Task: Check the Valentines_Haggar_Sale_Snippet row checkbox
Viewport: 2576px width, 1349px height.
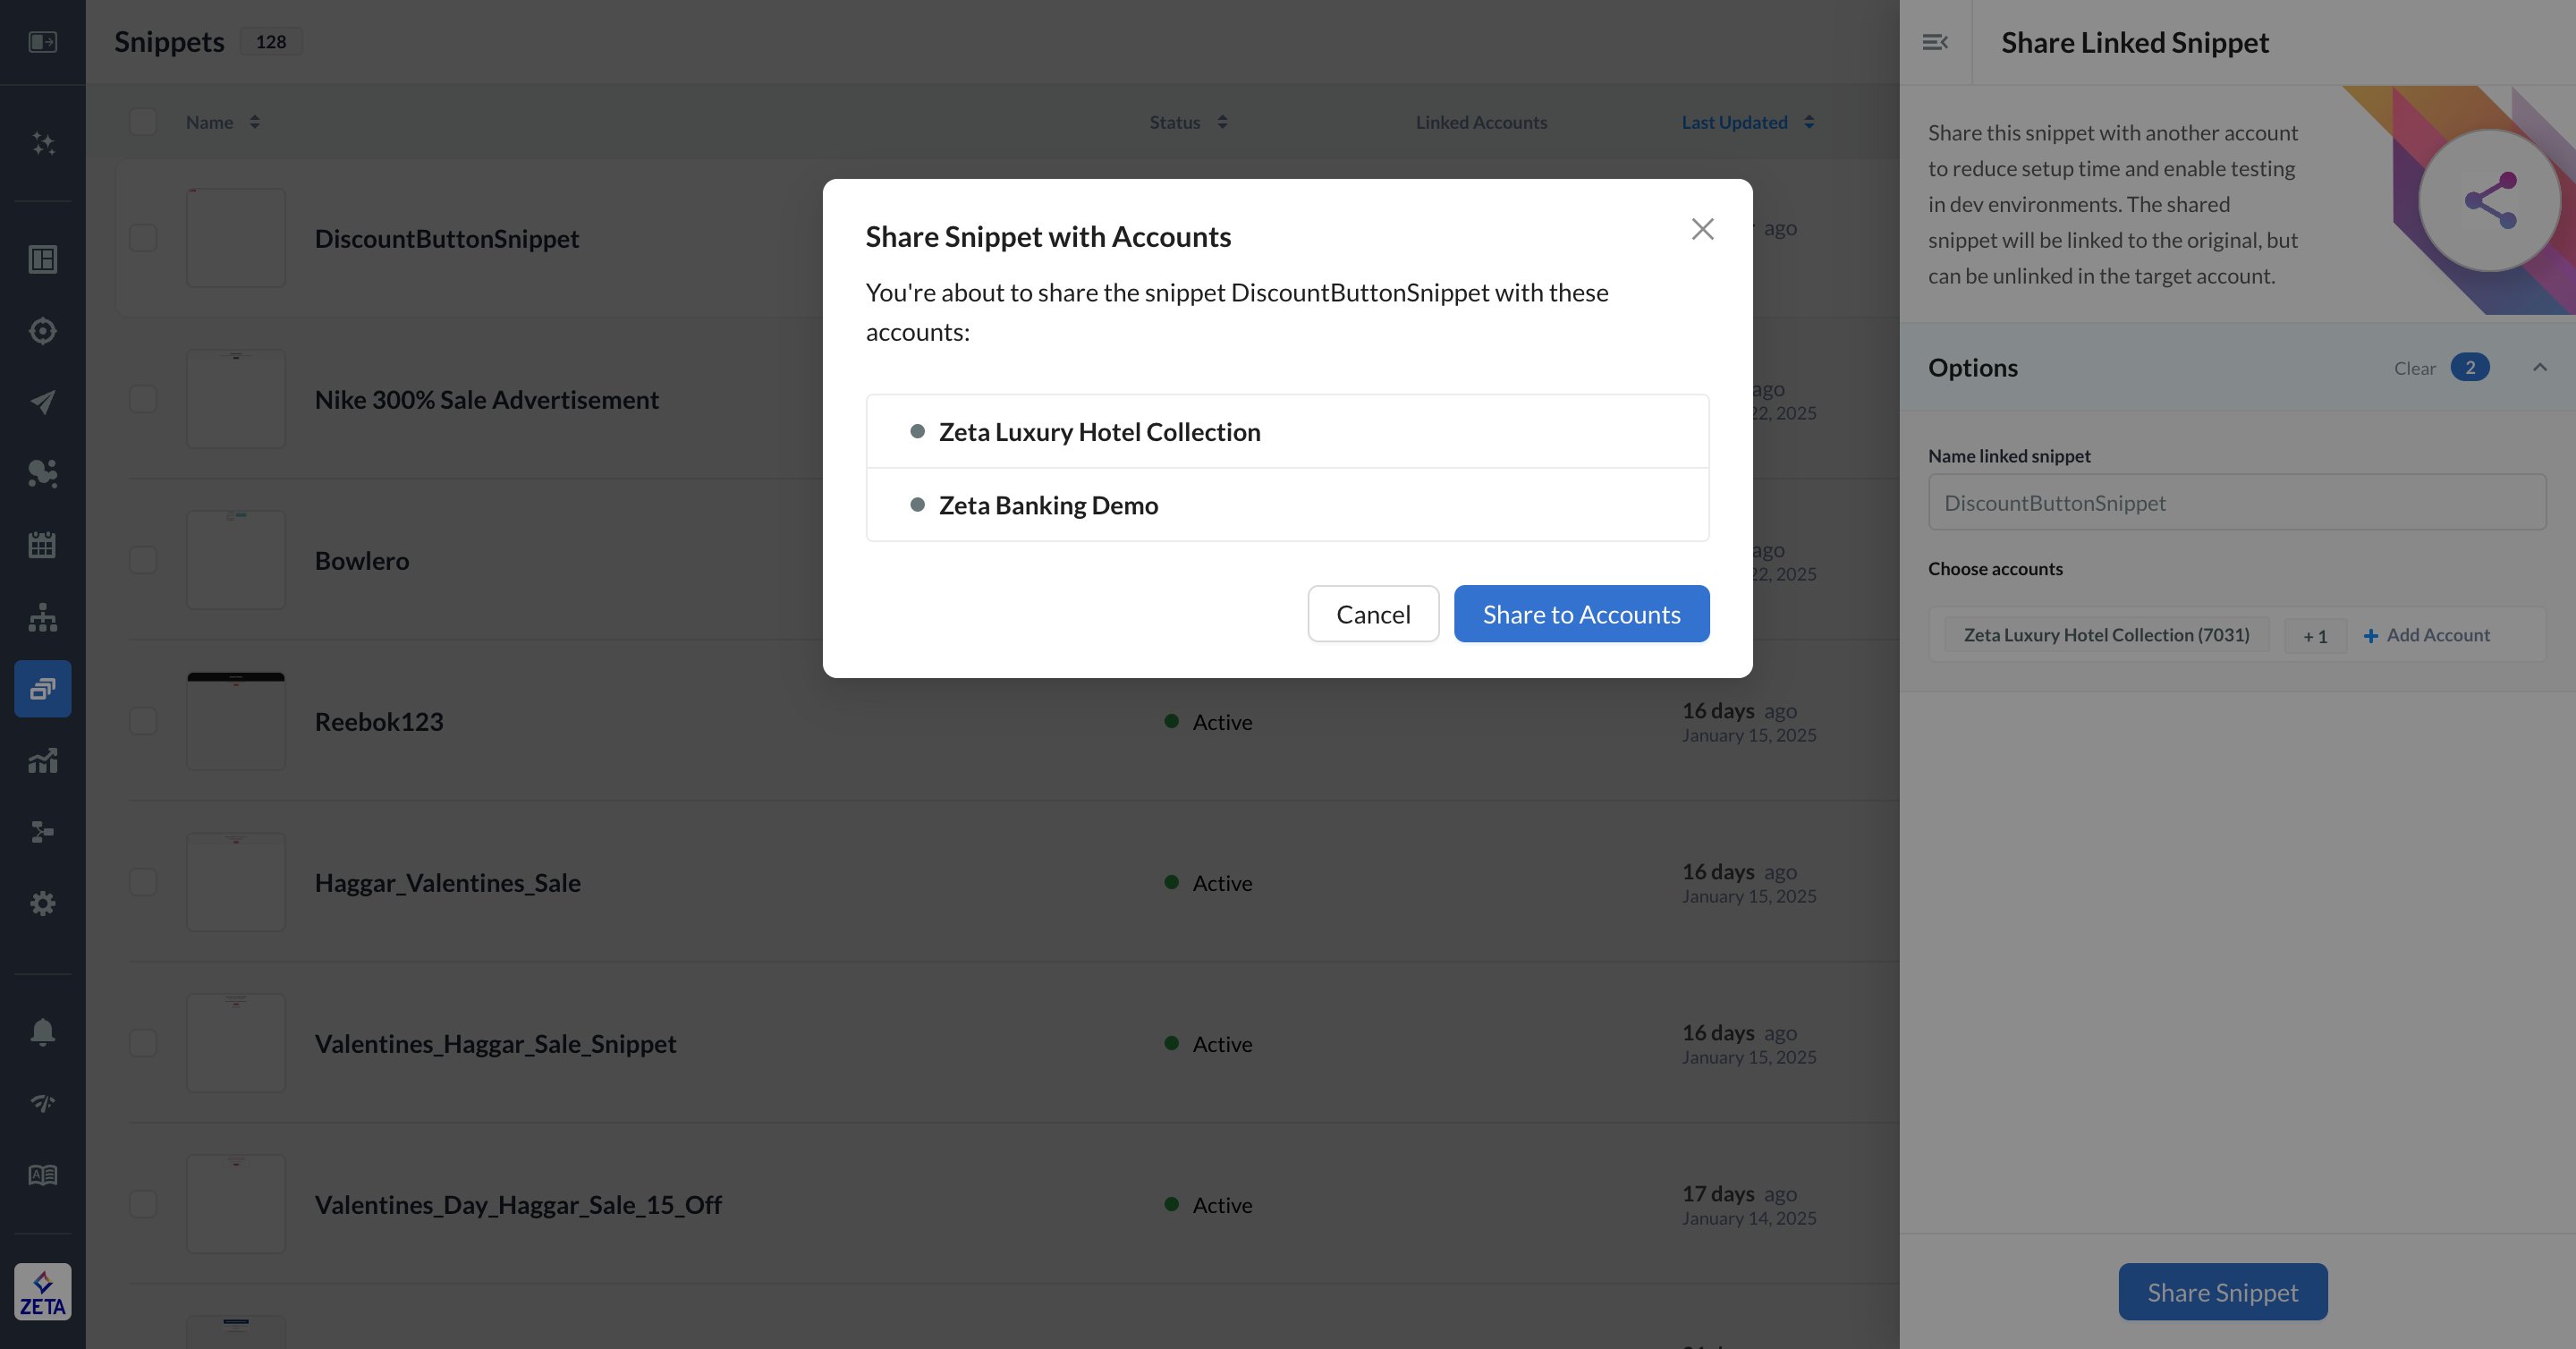Action: tap(143, 1043)
